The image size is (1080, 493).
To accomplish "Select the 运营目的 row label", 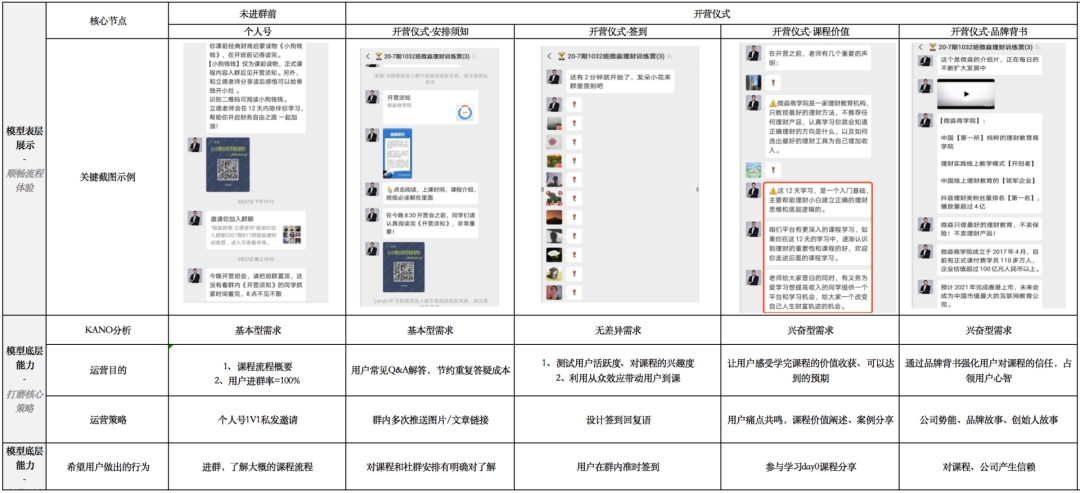I will pyautogui.click(x=108, y=370).
